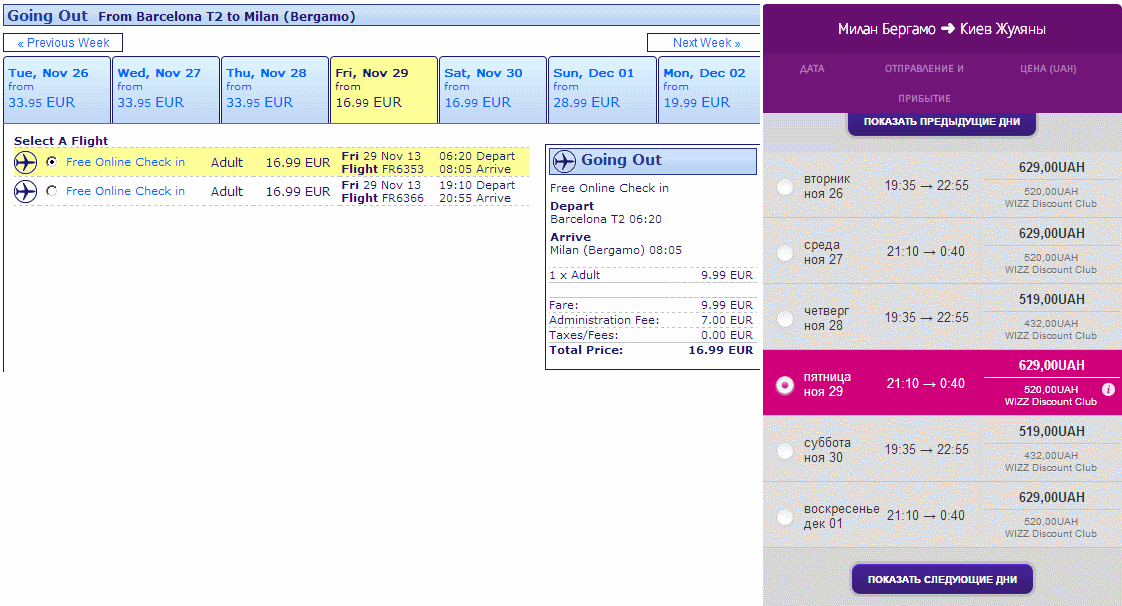Screen dimensions: 1122x606
Task: Choose the суббота ноя 30 flight radio
Action: click(785, 451)
